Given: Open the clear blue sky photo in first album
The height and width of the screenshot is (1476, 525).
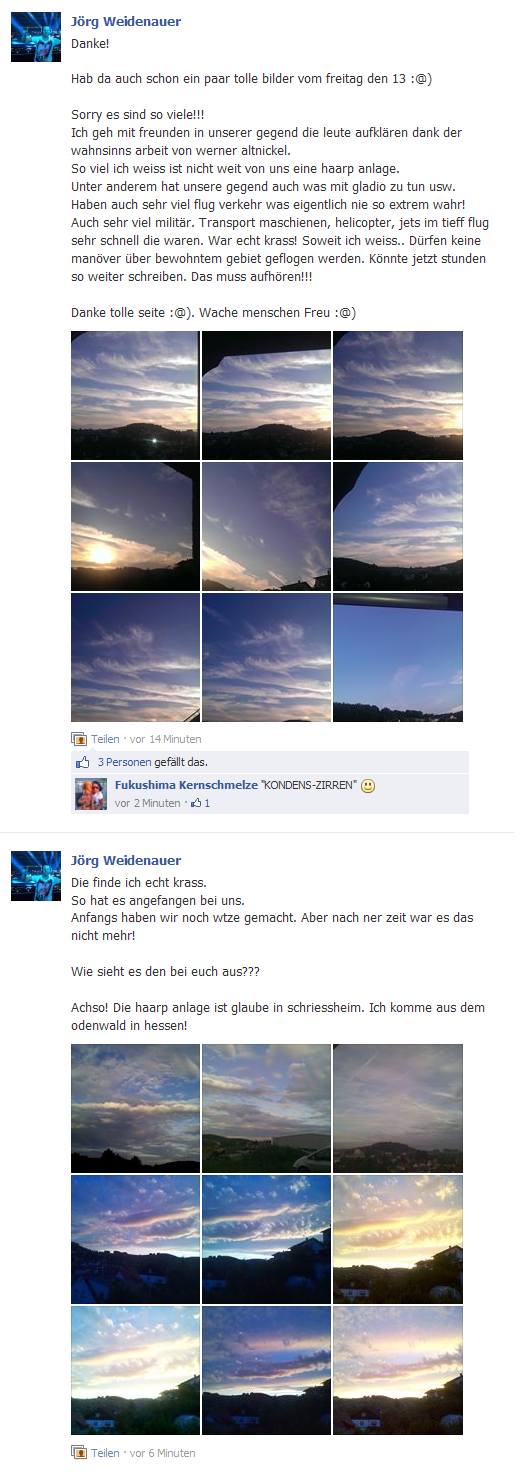Looking at the screenshot, I should (x=398, y=657).
